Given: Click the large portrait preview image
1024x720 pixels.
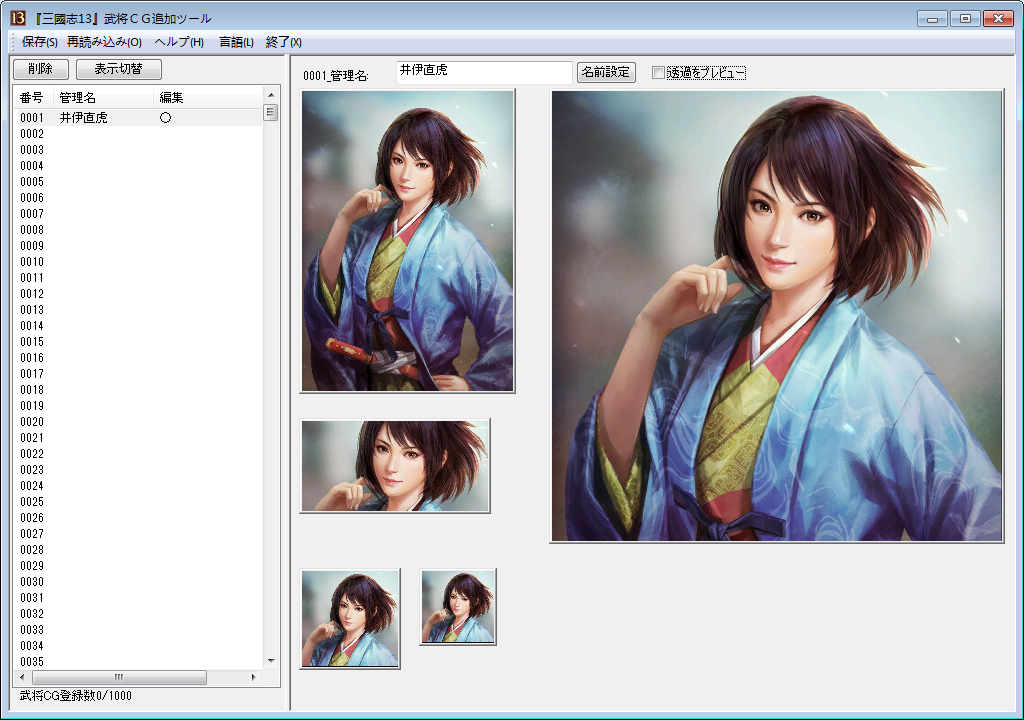Looking at the screenshot, I should (777, 316).
